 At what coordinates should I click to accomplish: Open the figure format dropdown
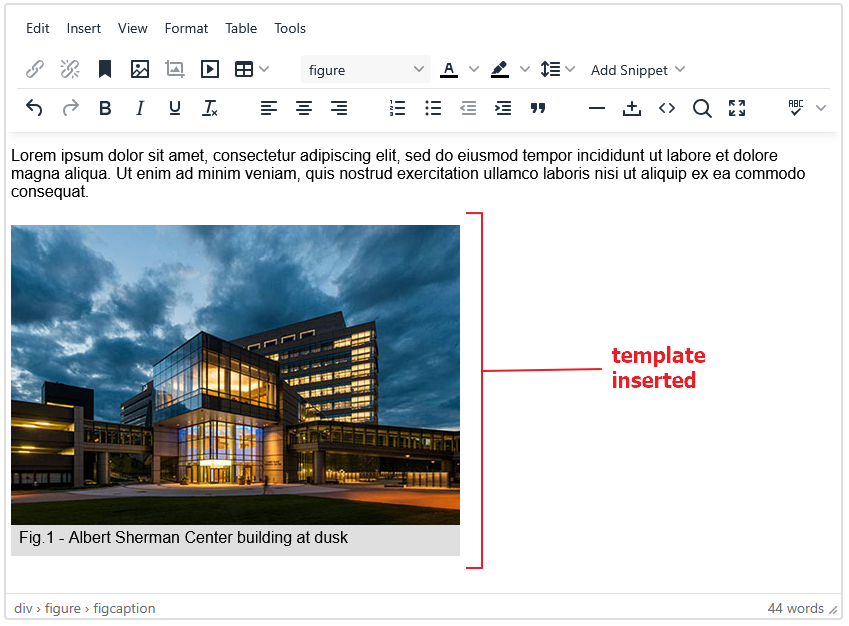click(365, 70)
